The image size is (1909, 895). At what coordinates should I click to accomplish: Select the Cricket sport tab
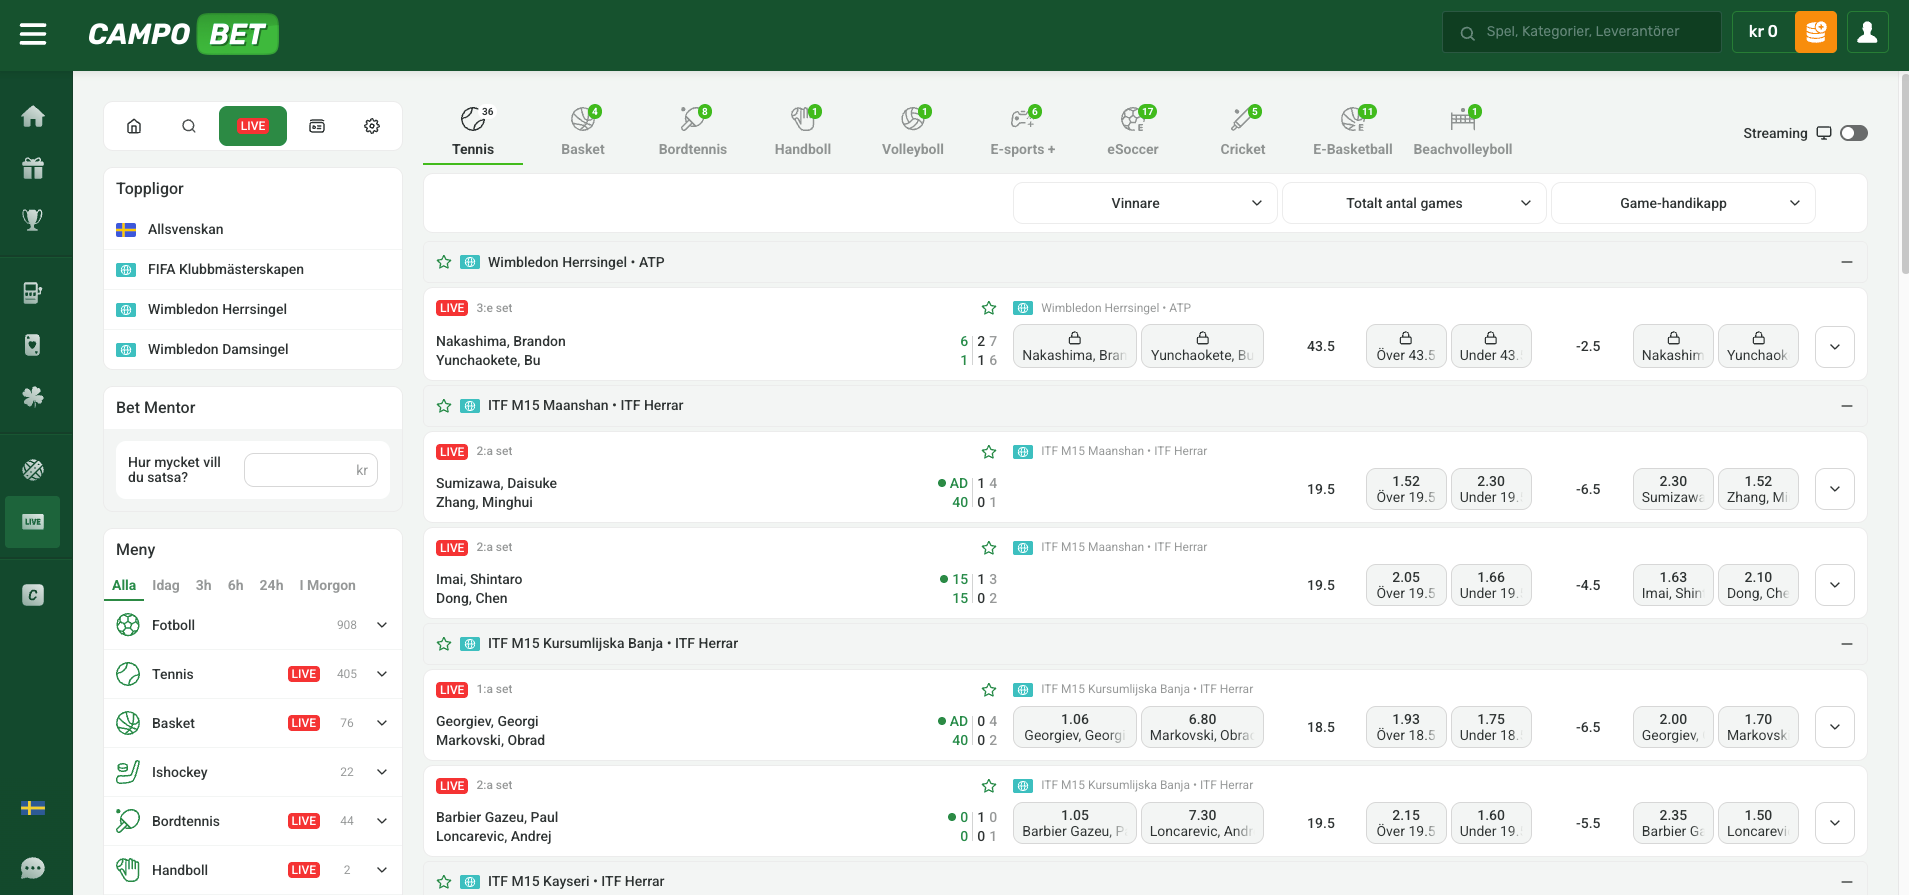point(1243,131)
